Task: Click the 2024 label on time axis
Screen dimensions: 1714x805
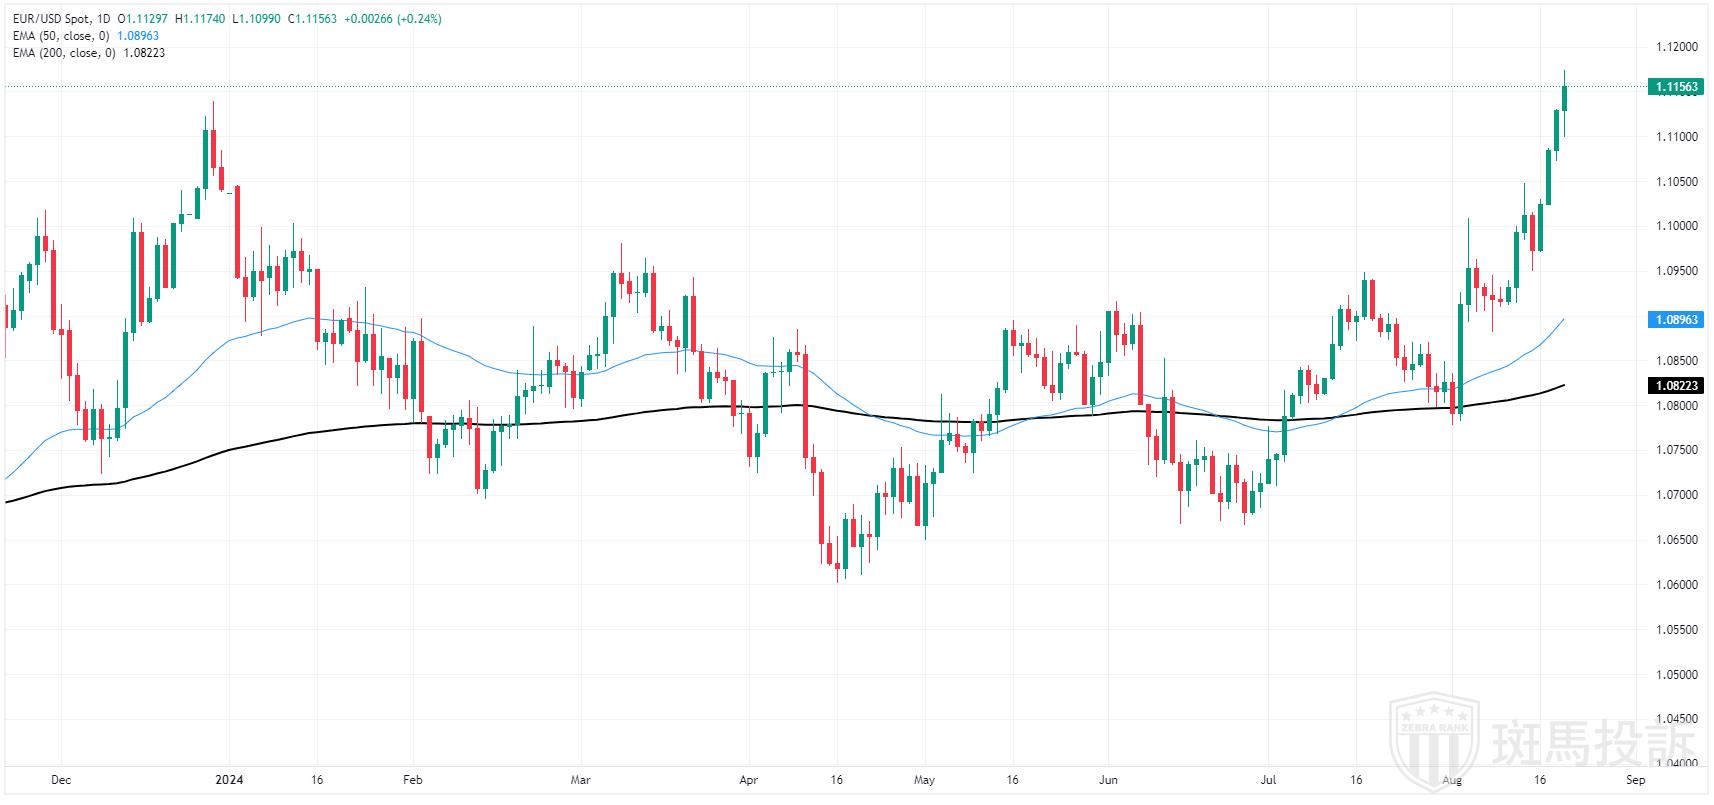Action: (x=230, y=779)
